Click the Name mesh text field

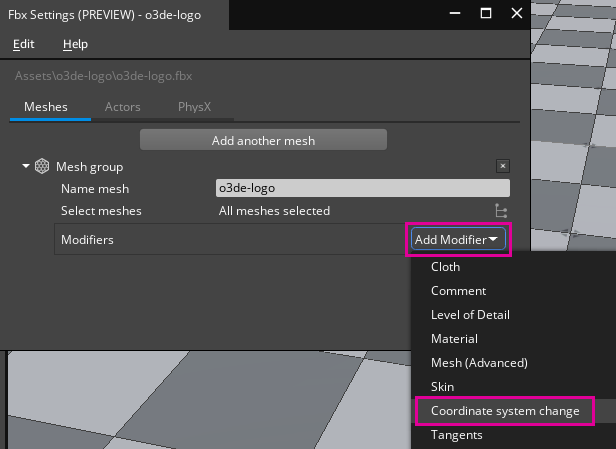click(x=362, y=188)
